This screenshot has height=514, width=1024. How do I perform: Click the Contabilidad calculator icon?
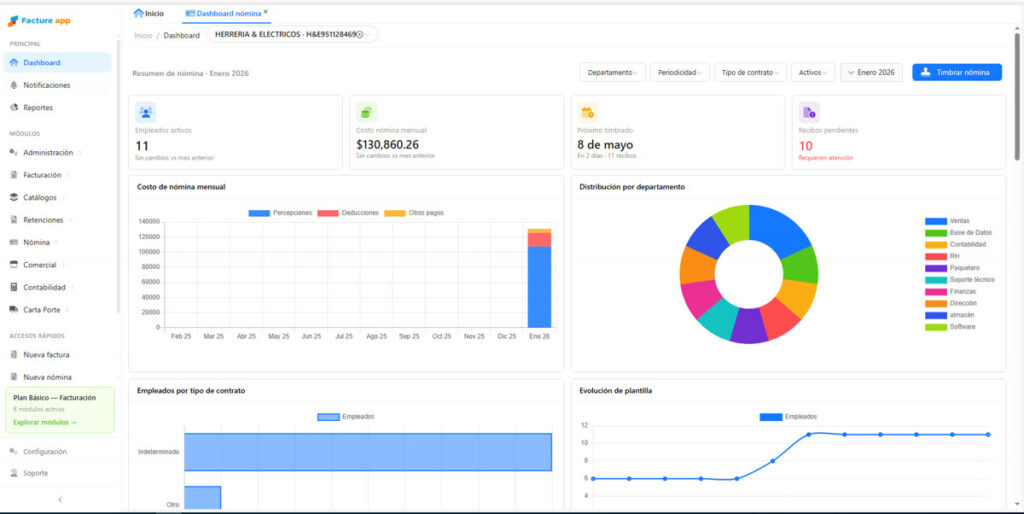click(x=14, y=287)
